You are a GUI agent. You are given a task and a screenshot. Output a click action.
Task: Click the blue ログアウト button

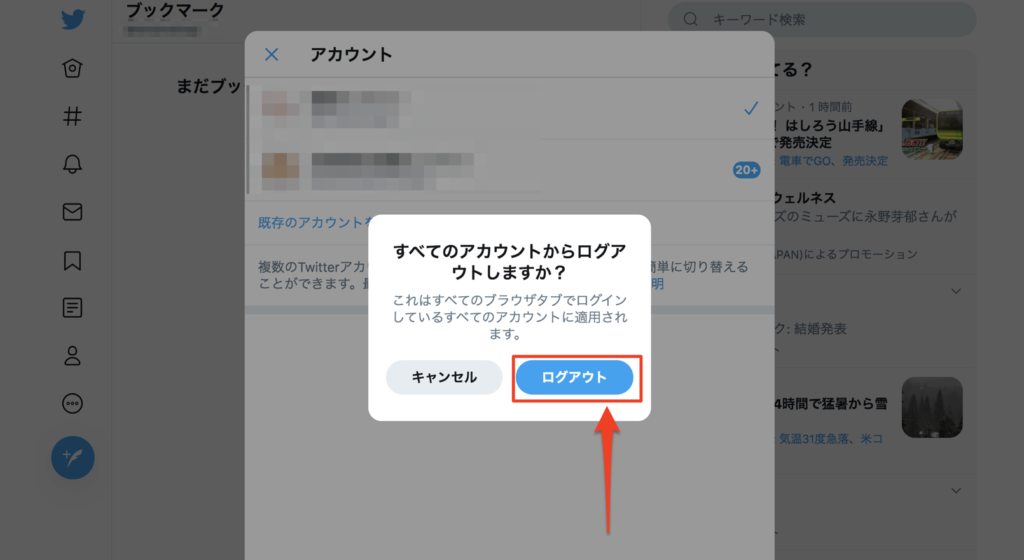coord(574,377)
